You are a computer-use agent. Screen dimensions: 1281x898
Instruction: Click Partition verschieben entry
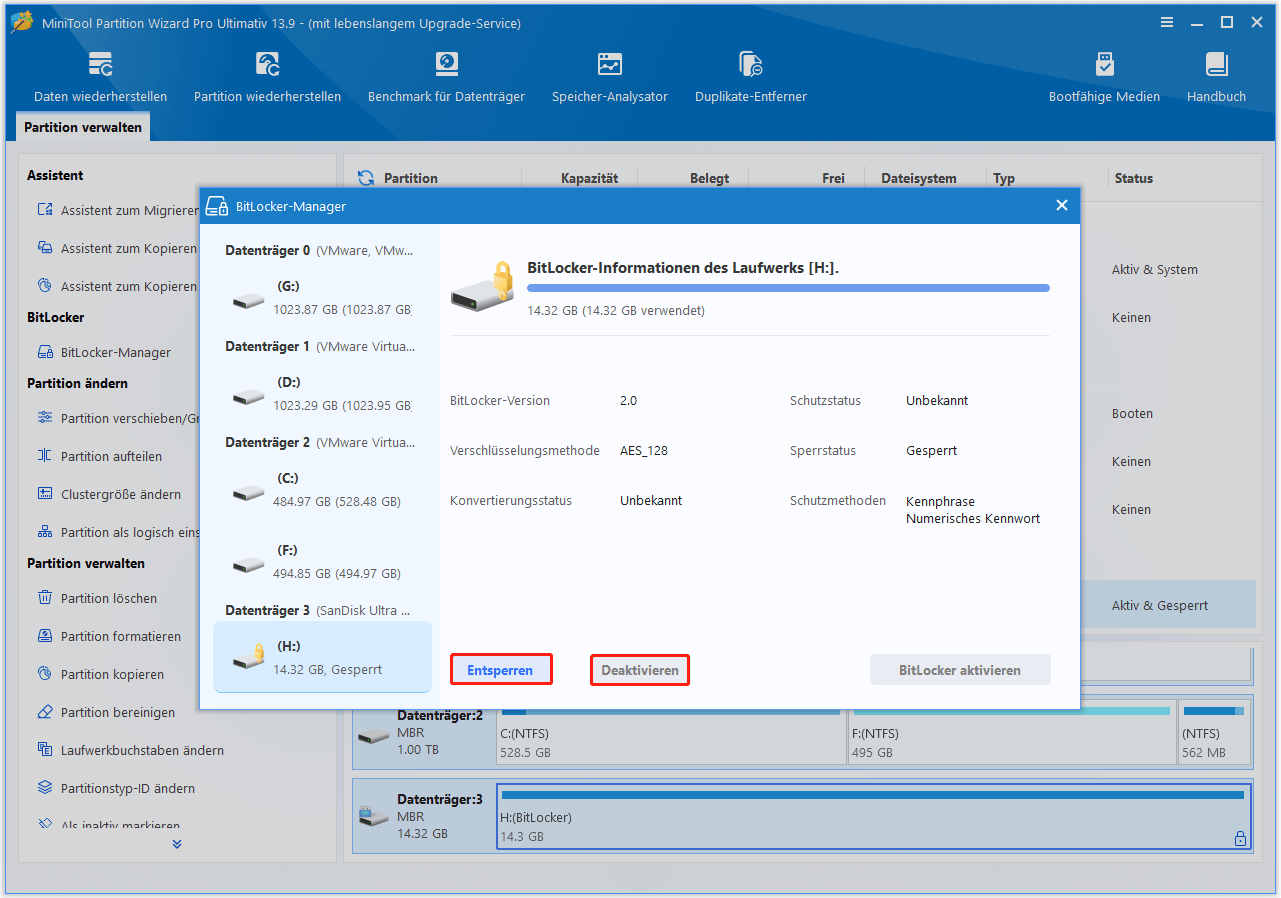pyautogui.click(x=117, y=418)
